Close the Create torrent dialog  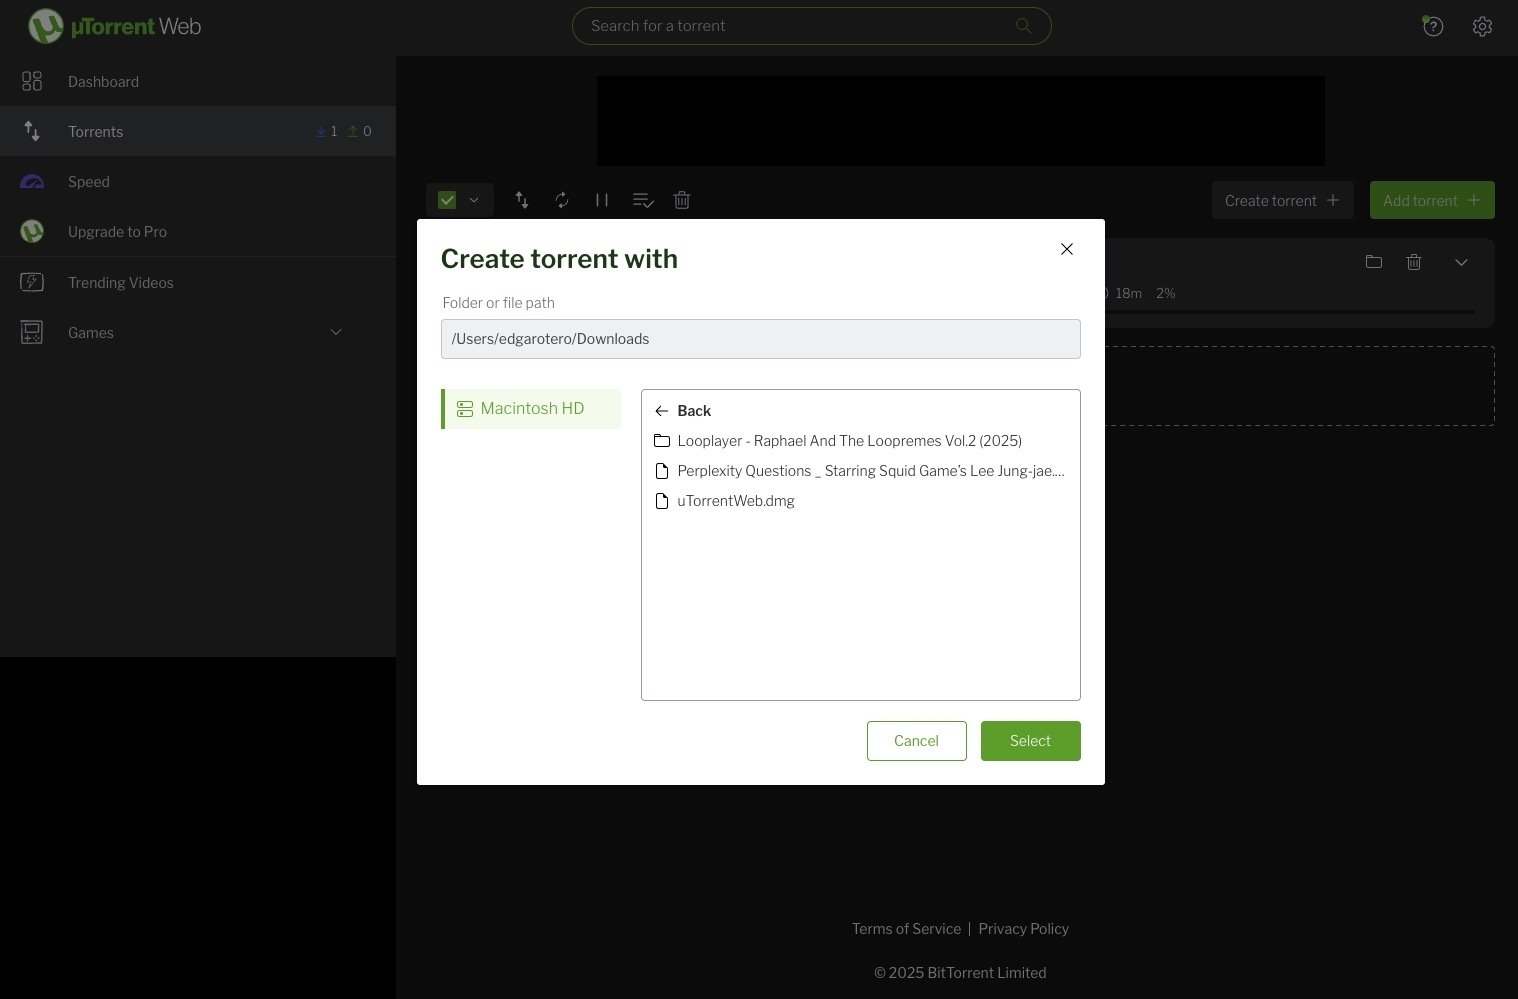(x=1067, y=249)
